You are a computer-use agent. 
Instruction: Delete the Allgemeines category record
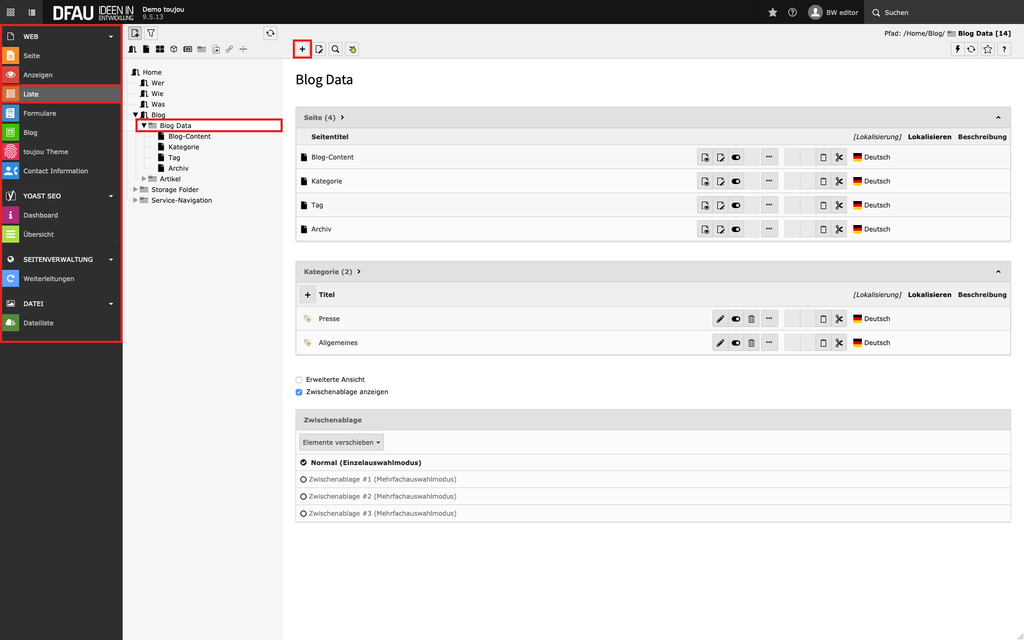[x=752, y=343]
